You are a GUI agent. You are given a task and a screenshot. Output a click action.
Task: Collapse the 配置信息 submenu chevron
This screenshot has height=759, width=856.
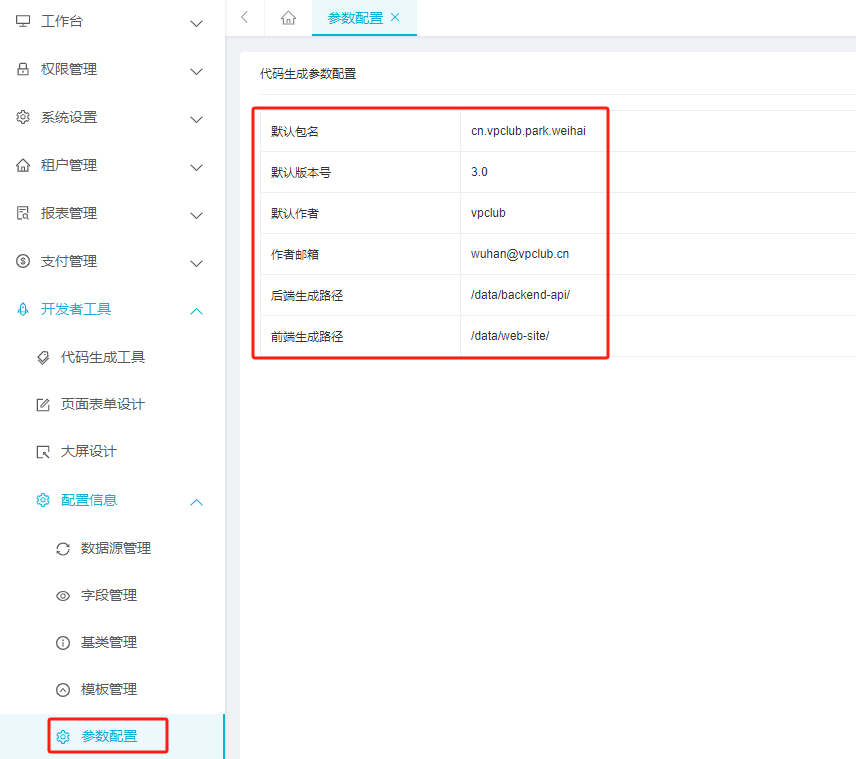[197, 502]
